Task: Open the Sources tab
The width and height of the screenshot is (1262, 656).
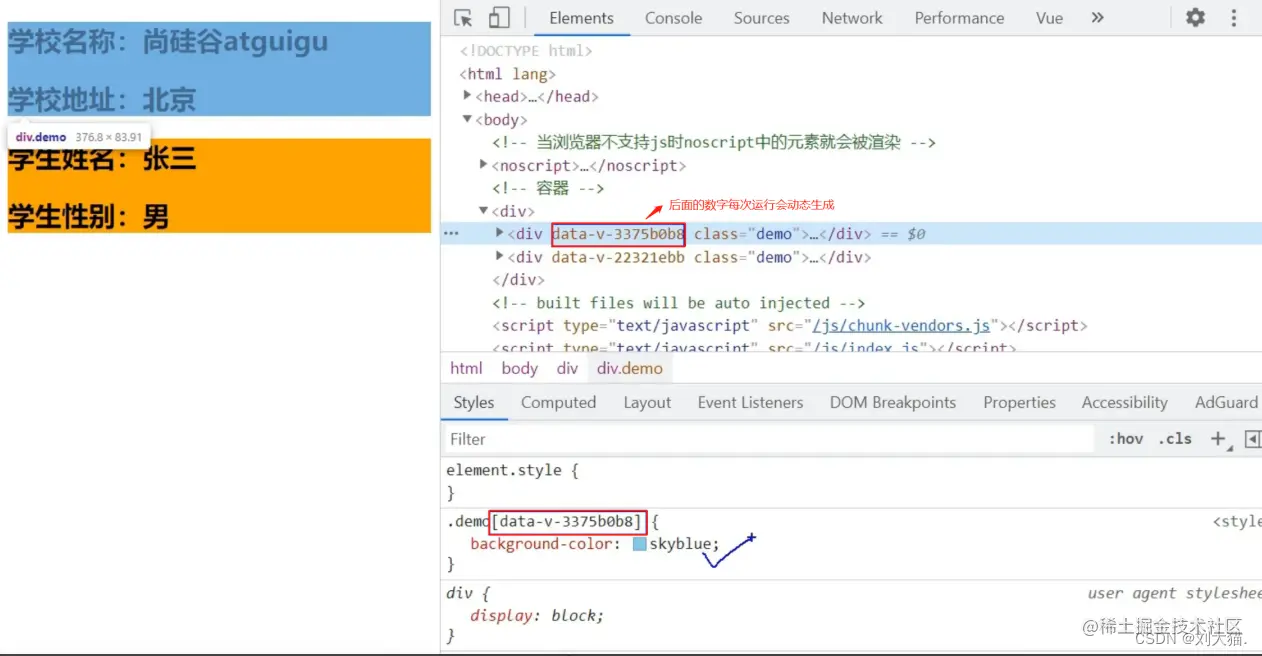Action: click(x=761, y=18)
